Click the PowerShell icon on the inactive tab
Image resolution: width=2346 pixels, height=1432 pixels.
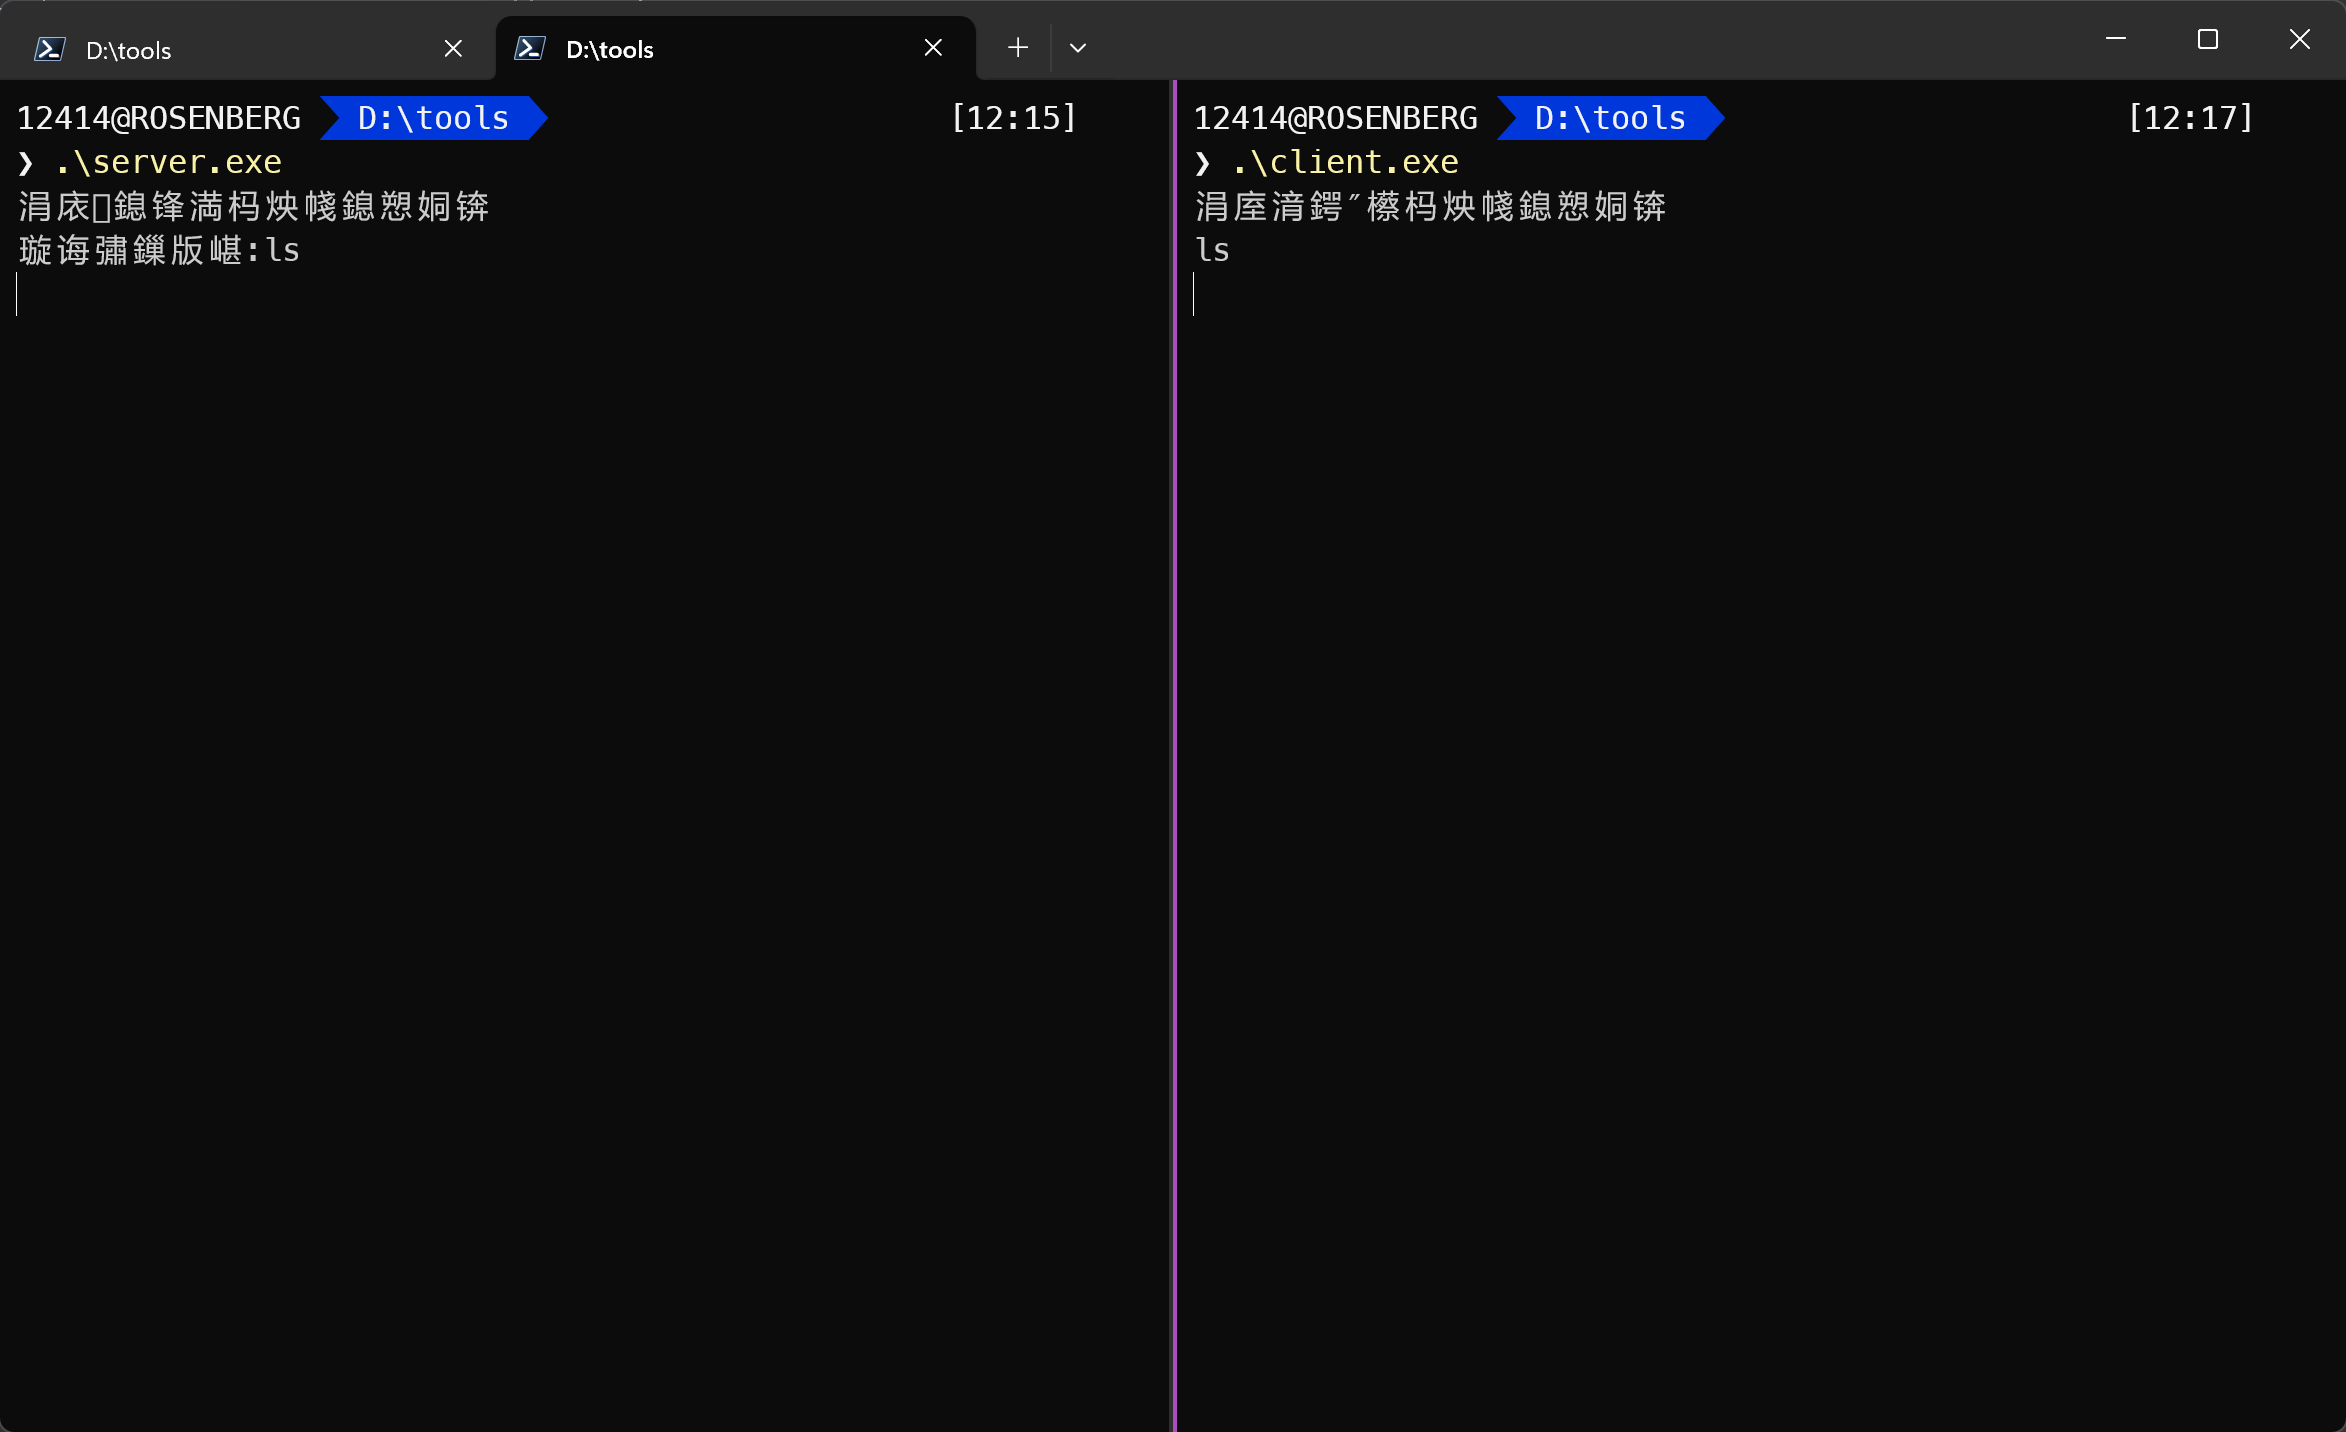pyautogui.click(x=50, y=49)
